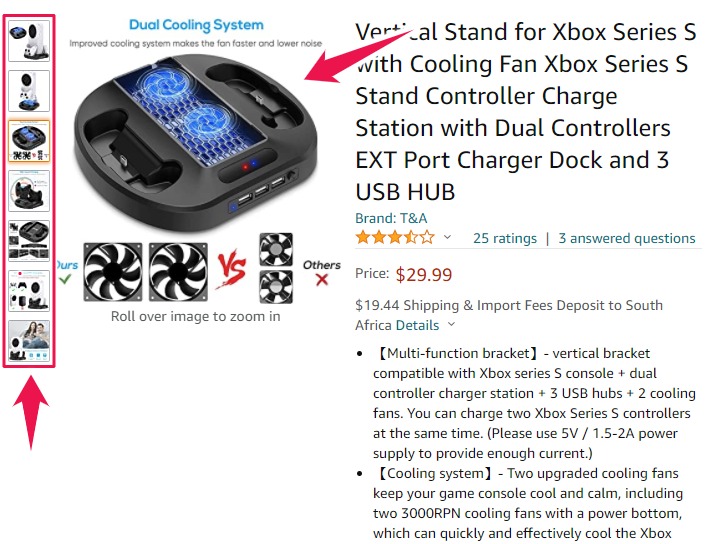The height and width of the screenshot is (544, 711).
Task: Open the shipping Details link
Action: pos(417,325)
